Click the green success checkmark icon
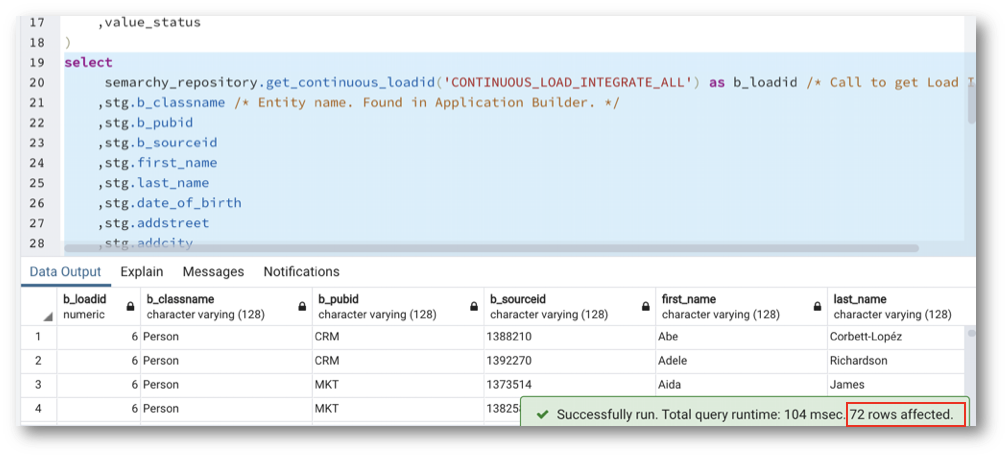Screen dimensions: 1007x457 pos(541,414)
